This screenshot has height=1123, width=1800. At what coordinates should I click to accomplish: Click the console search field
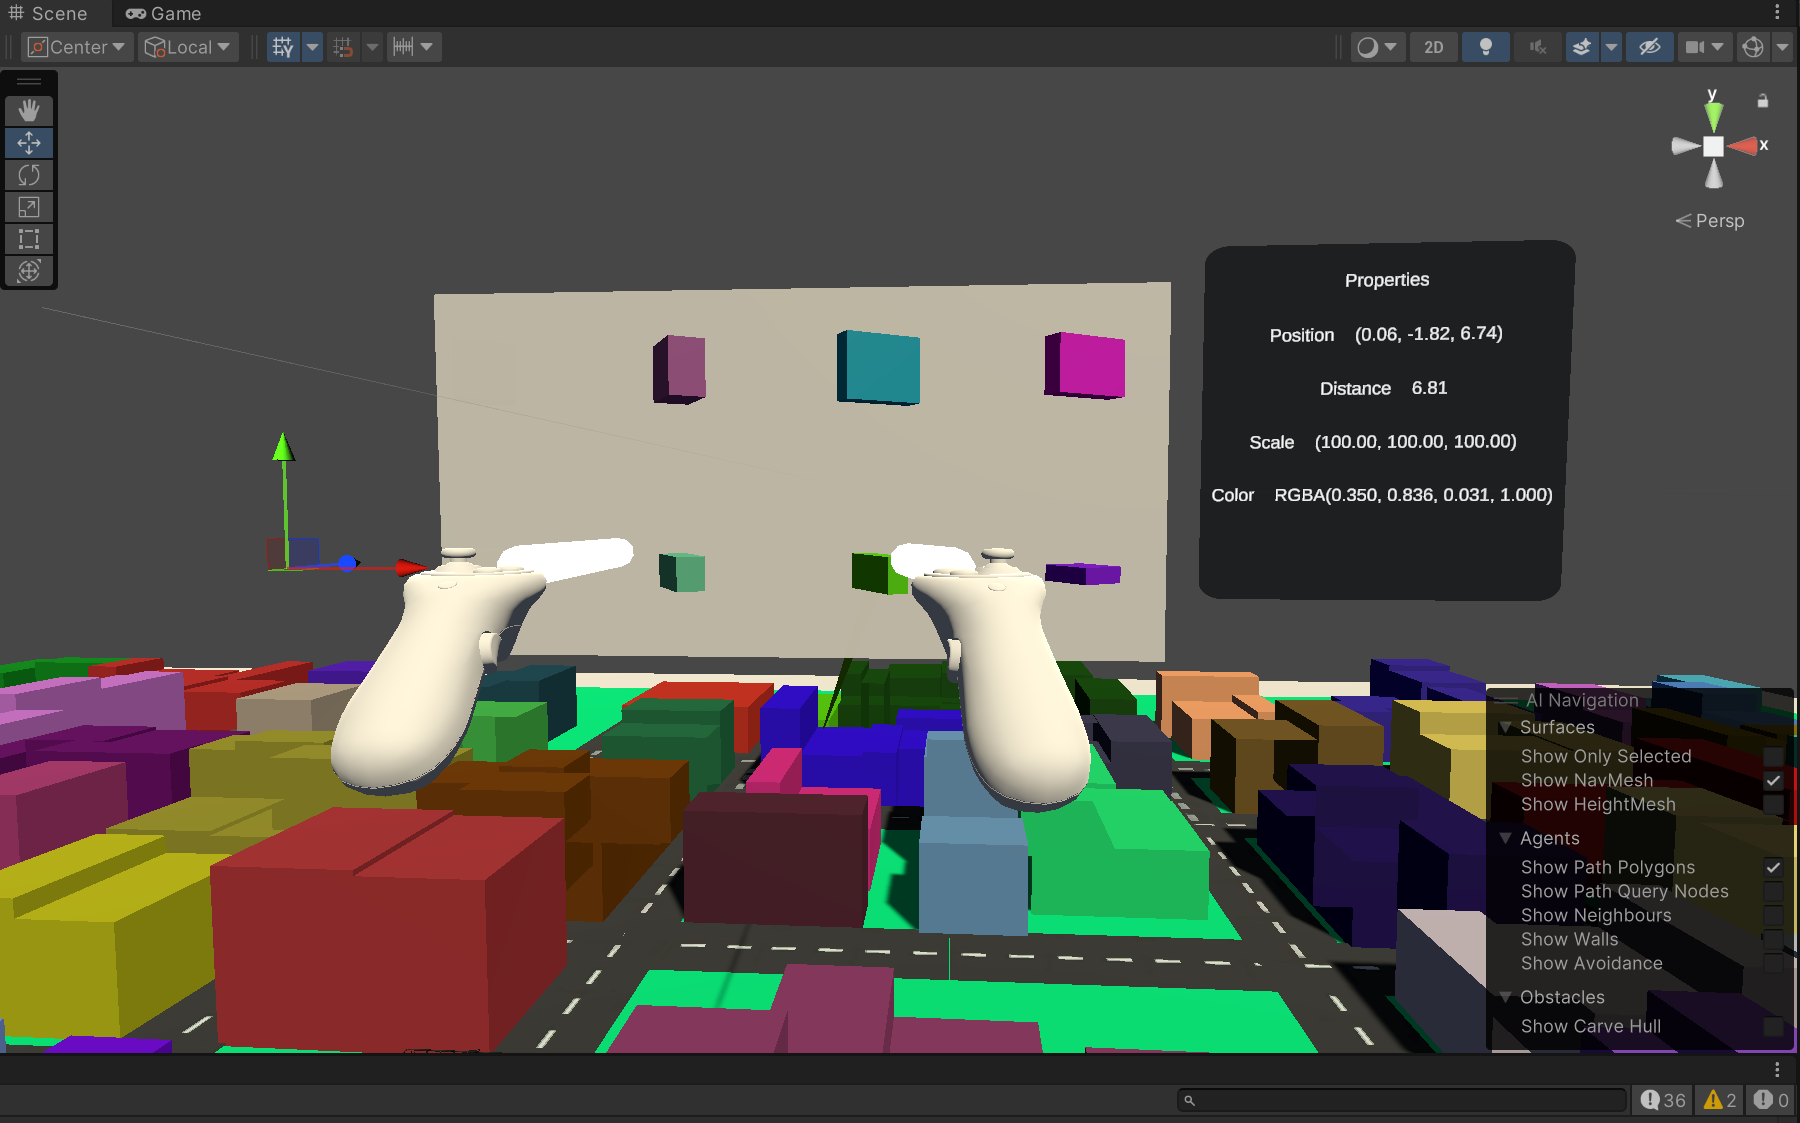(1400, 1100)
